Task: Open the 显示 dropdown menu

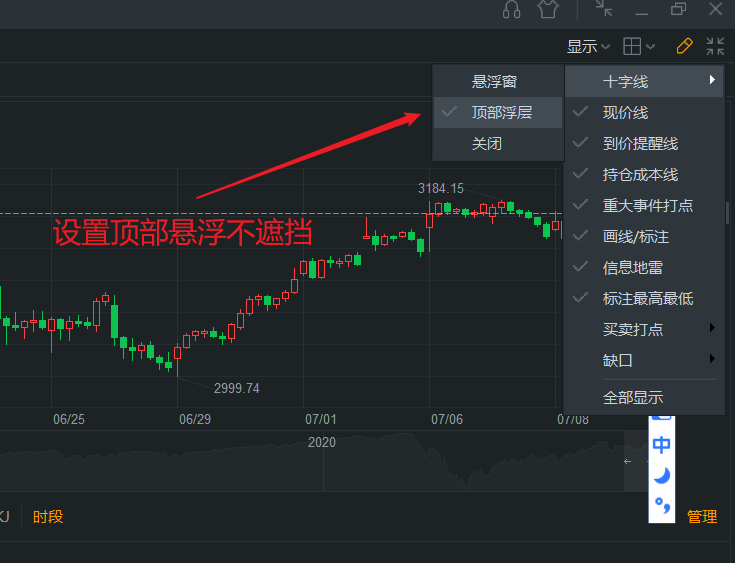Action: [x=588, y=46]
